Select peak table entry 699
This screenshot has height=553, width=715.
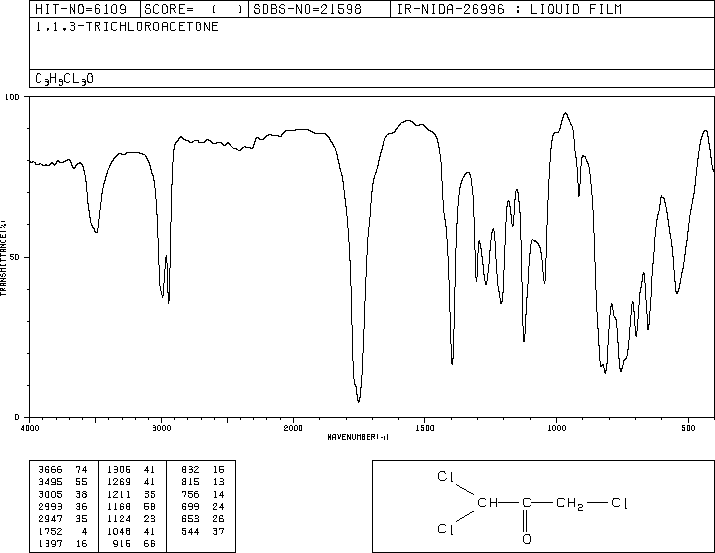click(202, 506)
